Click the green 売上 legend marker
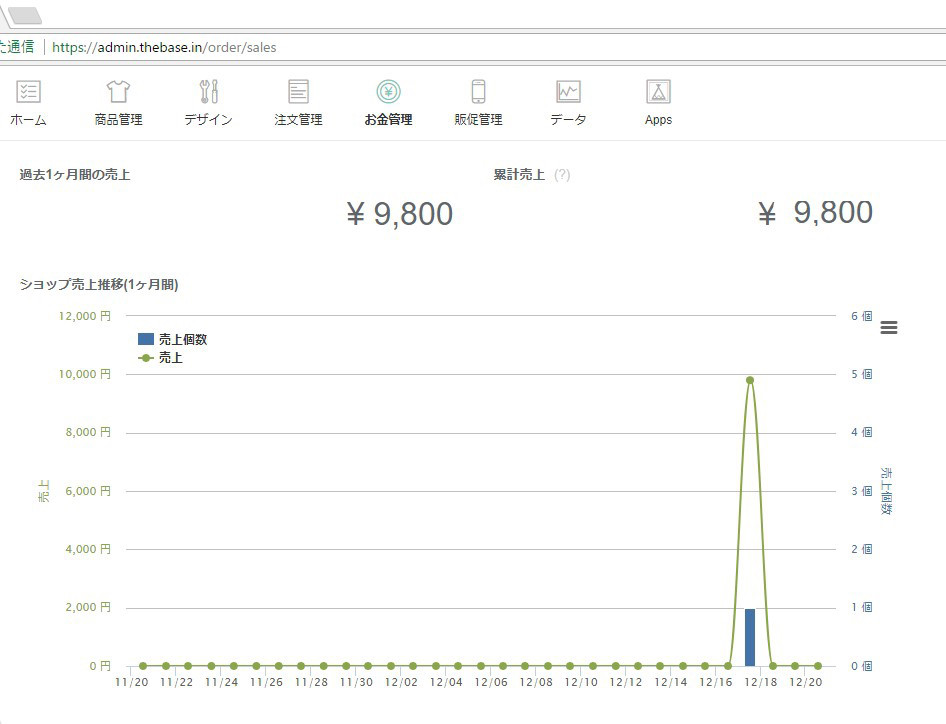946x724 pixels. point(145,358)
